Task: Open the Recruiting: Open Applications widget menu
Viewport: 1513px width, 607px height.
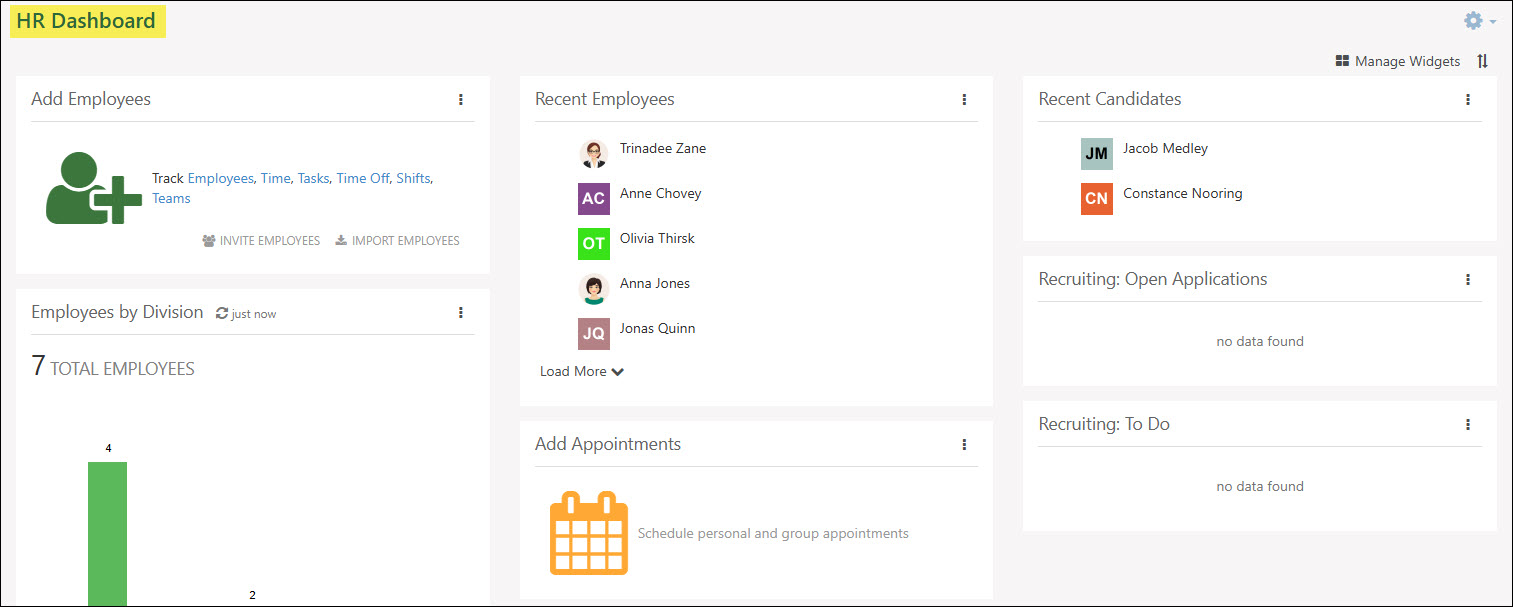Action: (1467, 279)
